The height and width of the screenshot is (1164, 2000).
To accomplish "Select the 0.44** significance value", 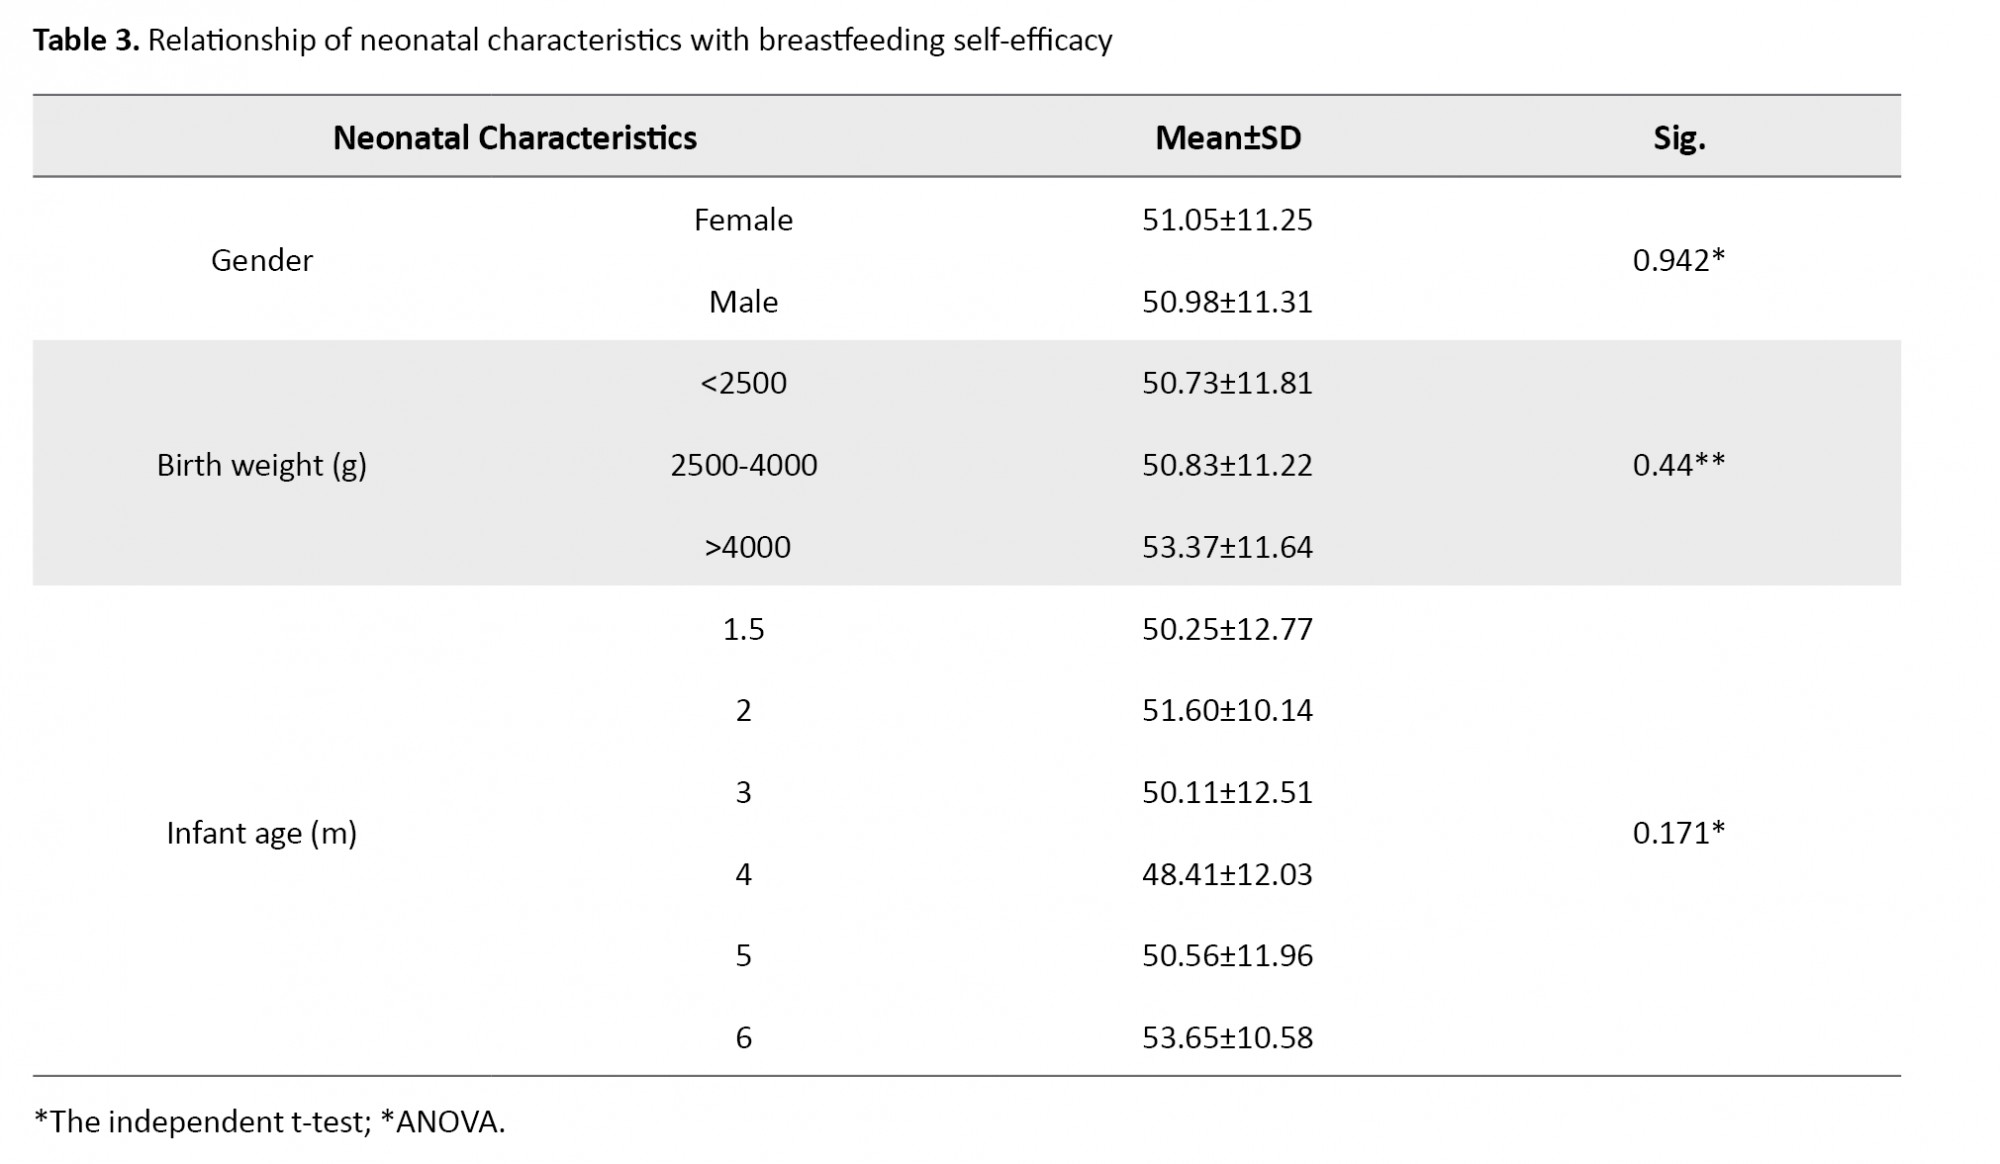I will tap(1678, 465).
